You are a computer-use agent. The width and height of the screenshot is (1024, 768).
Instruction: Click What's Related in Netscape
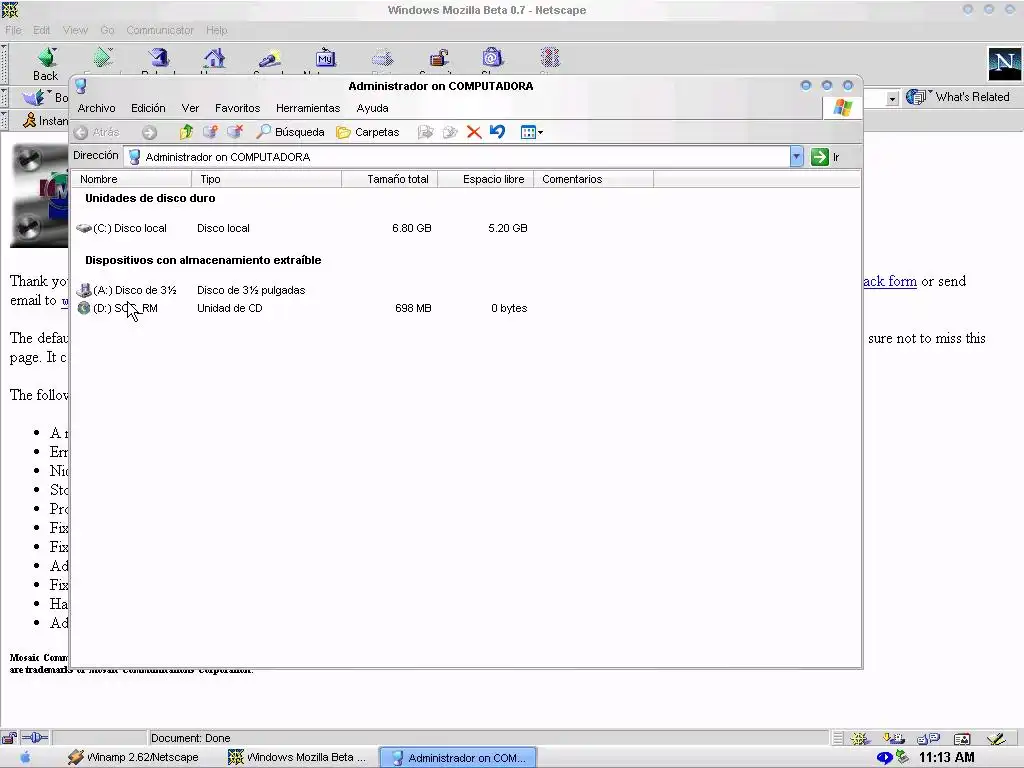[959, 97]
